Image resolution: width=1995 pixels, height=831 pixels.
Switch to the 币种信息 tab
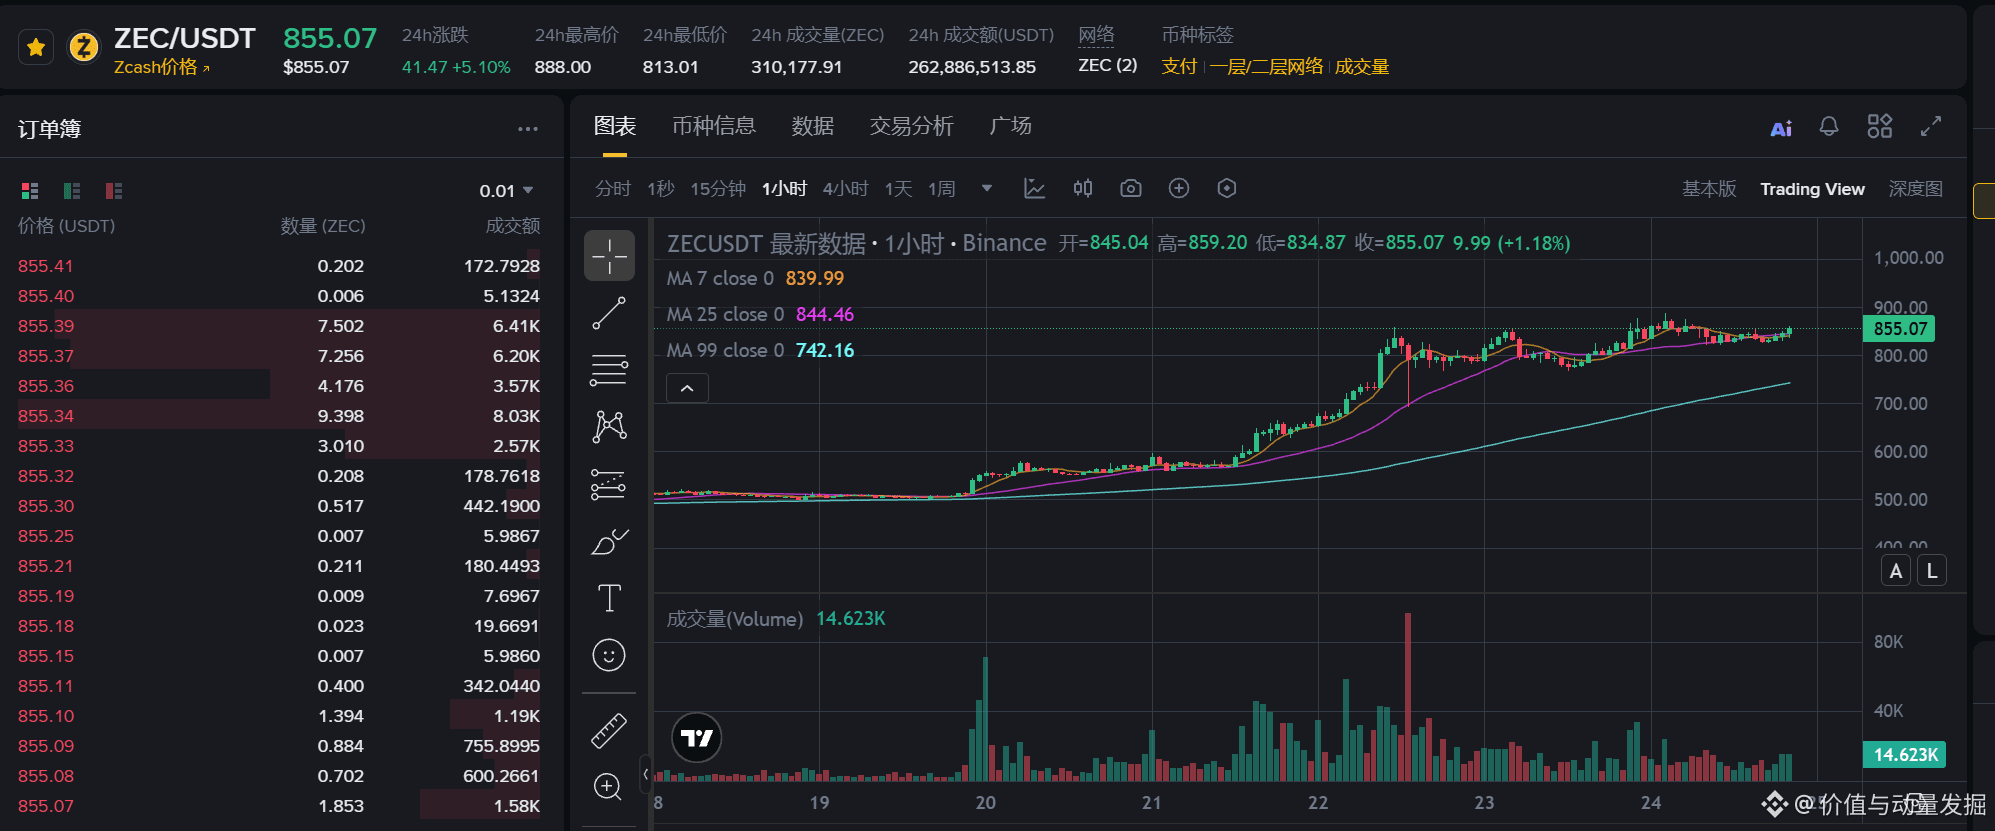pyautogui.click(x=714, y=126)
